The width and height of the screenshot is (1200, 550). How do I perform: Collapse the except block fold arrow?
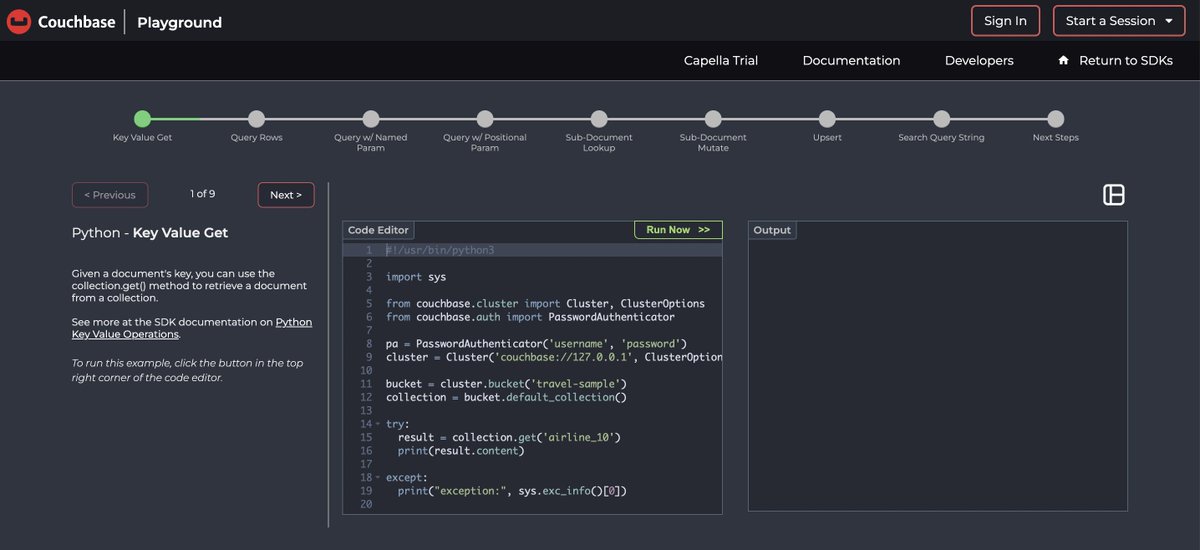click(x=378, y=478)
